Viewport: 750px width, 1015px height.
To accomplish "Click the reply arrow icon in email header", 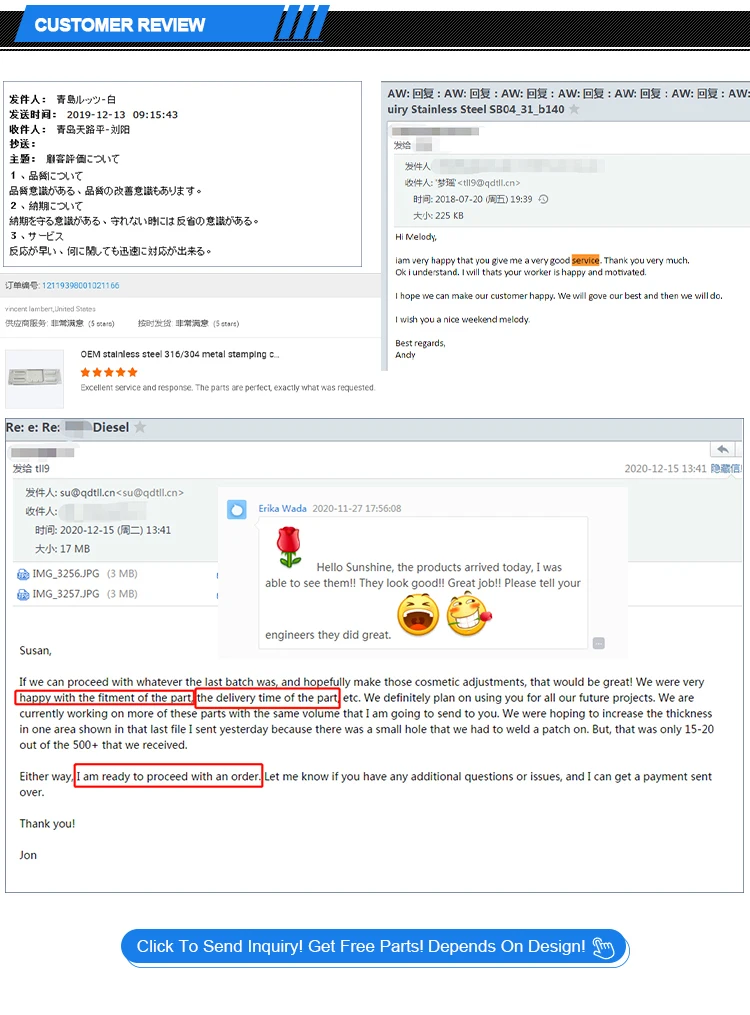I will (723, 449).
